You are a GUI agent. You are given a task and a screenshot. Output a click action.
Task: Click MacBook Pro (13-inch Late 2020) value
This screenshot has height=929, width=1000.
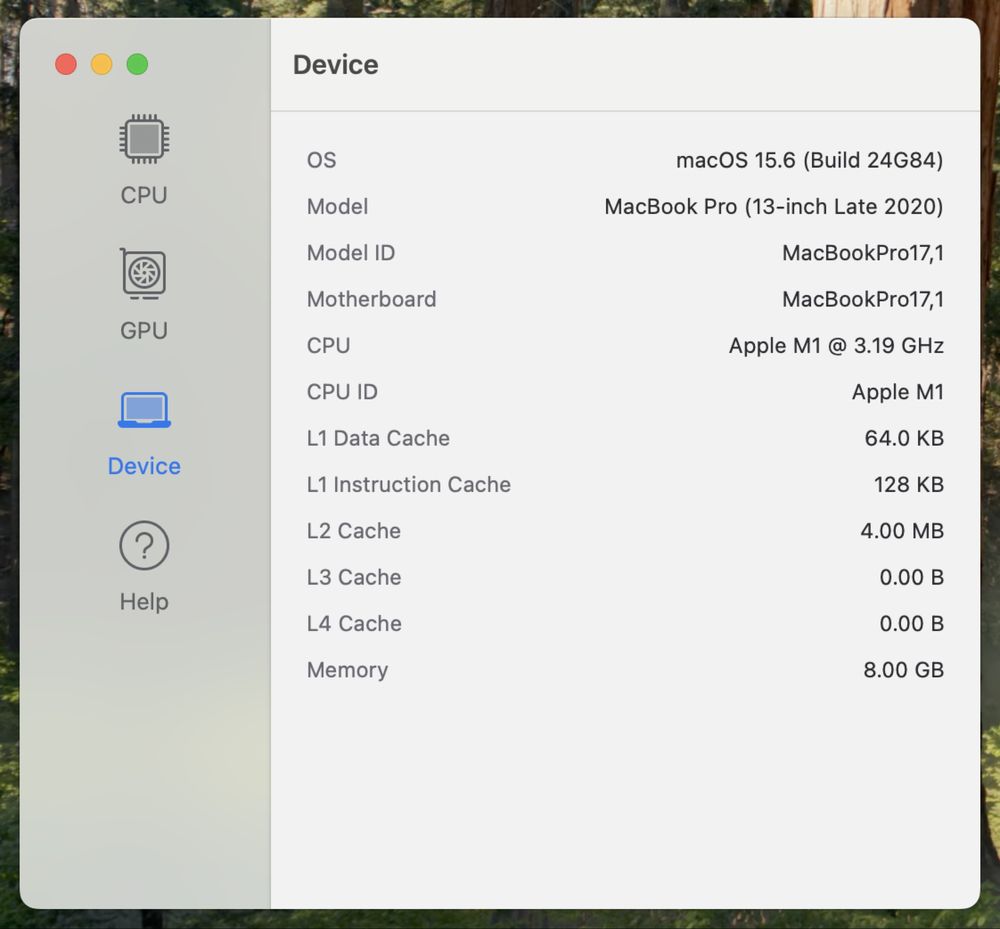pos(774,207)
